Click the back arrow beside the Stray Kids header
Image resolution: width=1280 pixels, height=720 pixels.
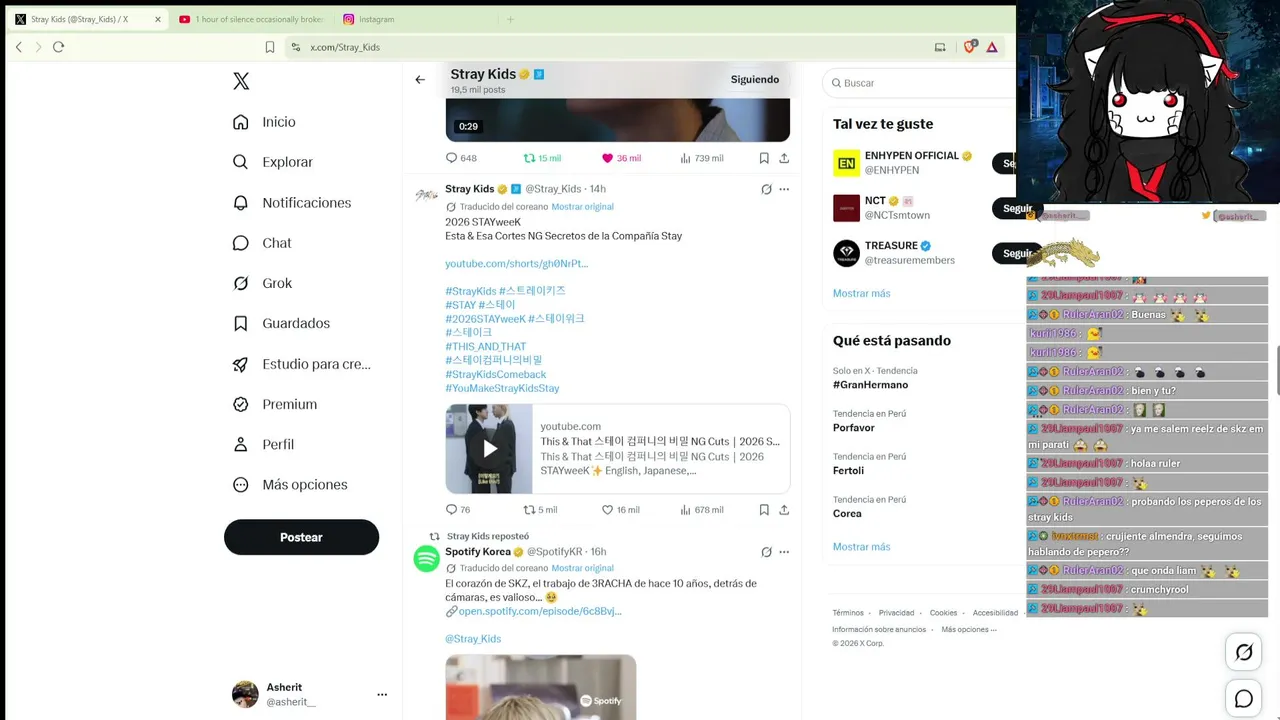(x=420, y=80)
